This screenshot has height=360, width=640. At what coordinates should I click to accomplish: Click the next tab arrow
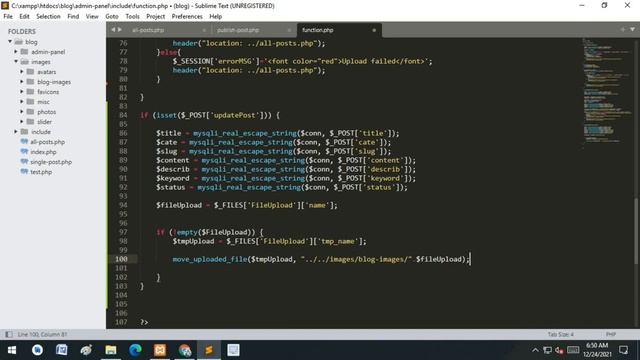(x=120, y=30)
